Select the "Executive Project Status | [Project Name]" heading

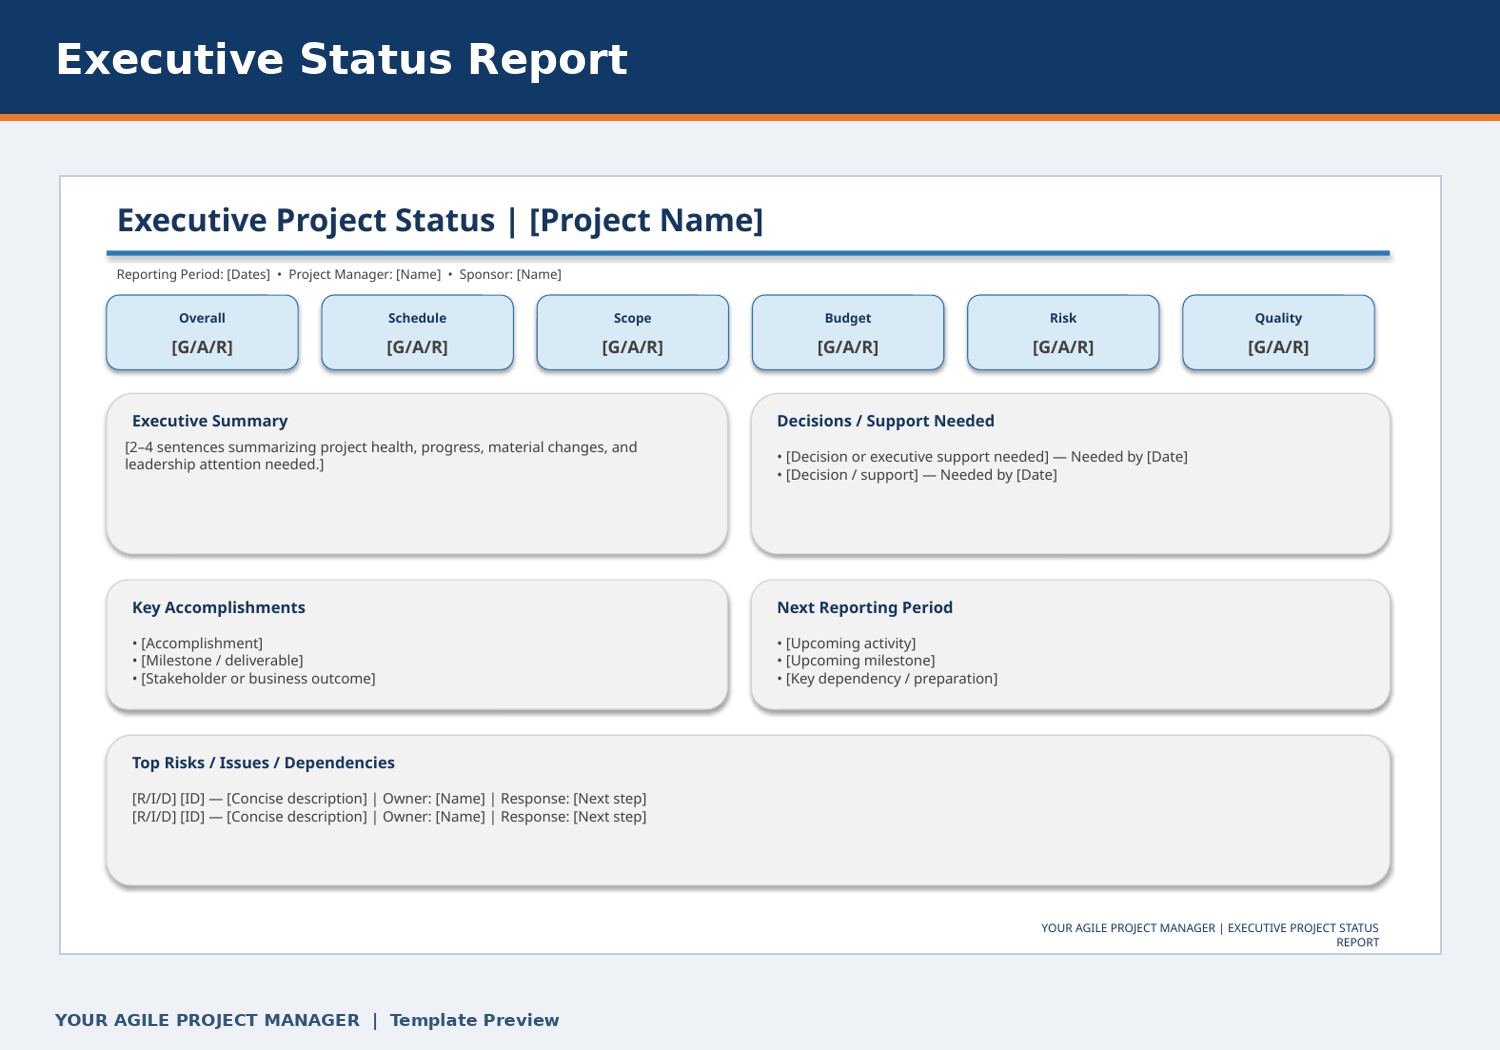(x=440, y=220)
